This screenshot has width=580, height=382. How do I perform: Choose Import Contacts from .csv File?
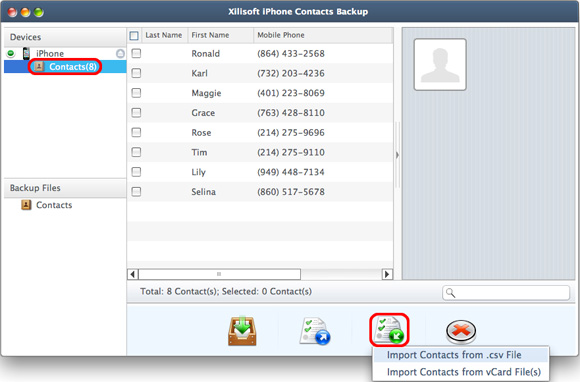tap(461, 355)
